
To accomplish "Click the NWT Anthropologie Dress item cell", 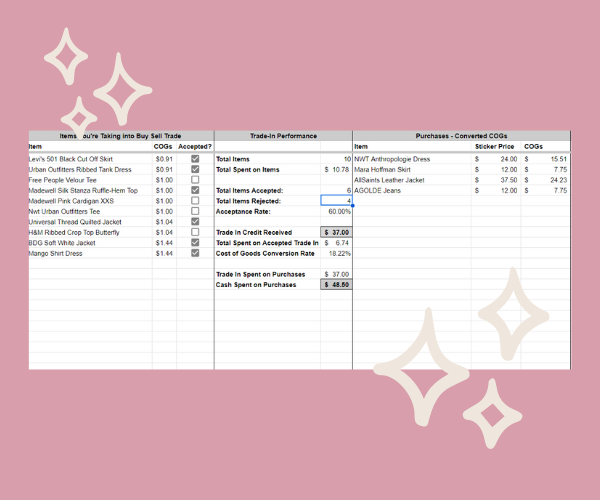I will click(410, 159).
